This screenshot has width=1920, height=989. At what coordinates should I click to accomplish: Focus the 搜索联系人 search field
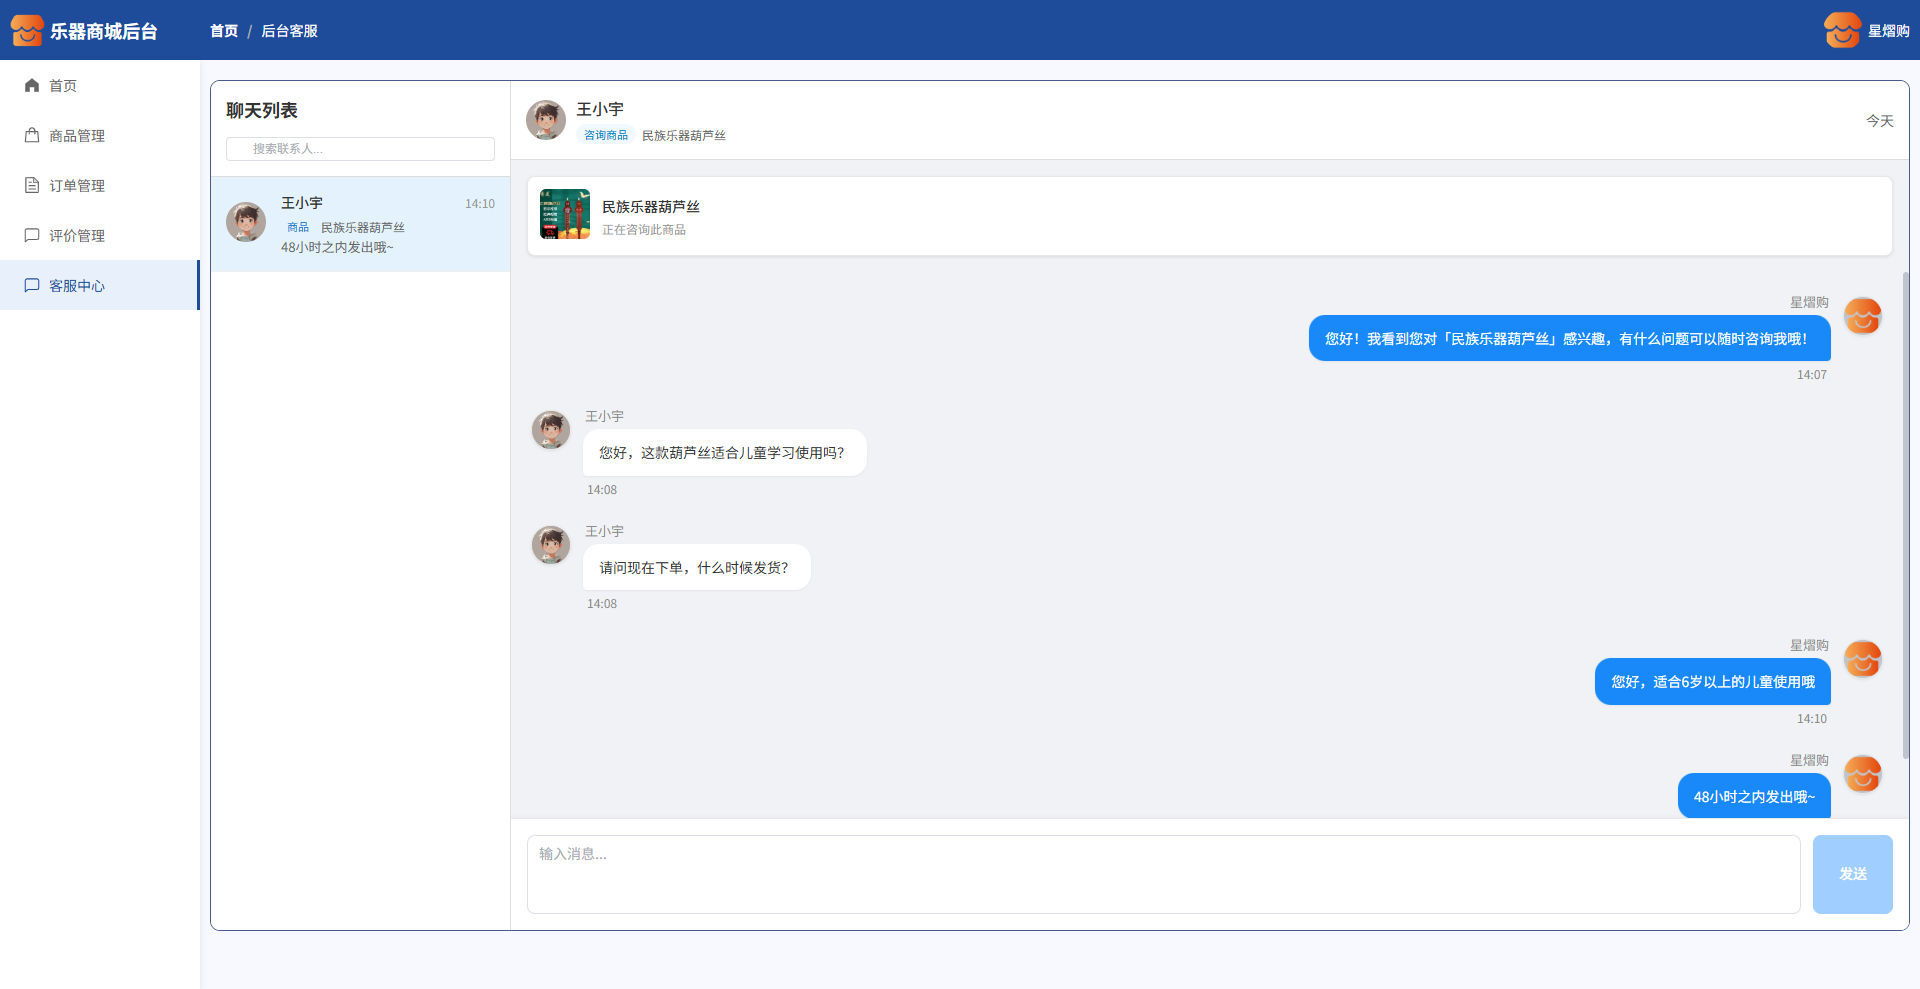[x=360, y=149]
